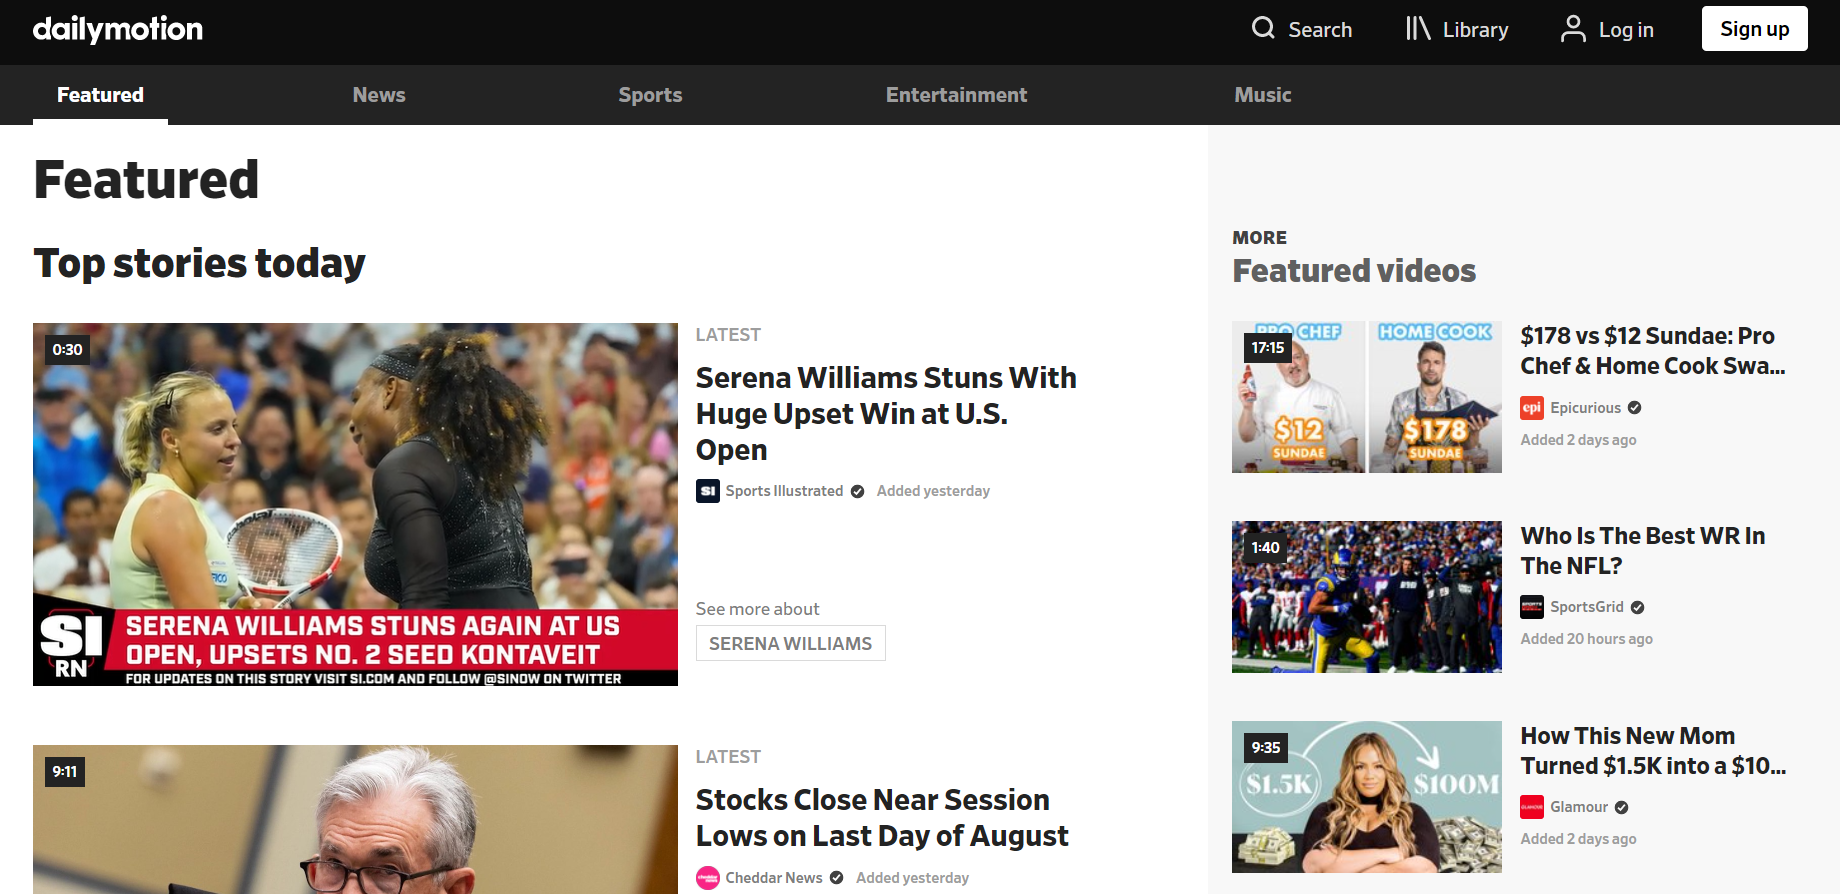Open the Cheddar News channel avatar
The width and height of the screenshot is (1840, 894).
pyautogui.click(x=708, y=878)
